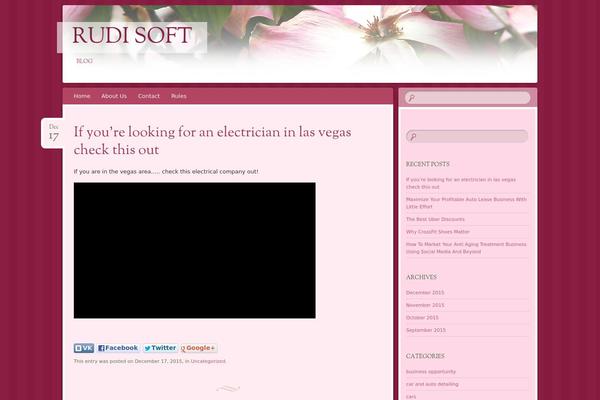Click magnifier icon in top search box
This screenshot has width=600, height=400.
(411, 98)
